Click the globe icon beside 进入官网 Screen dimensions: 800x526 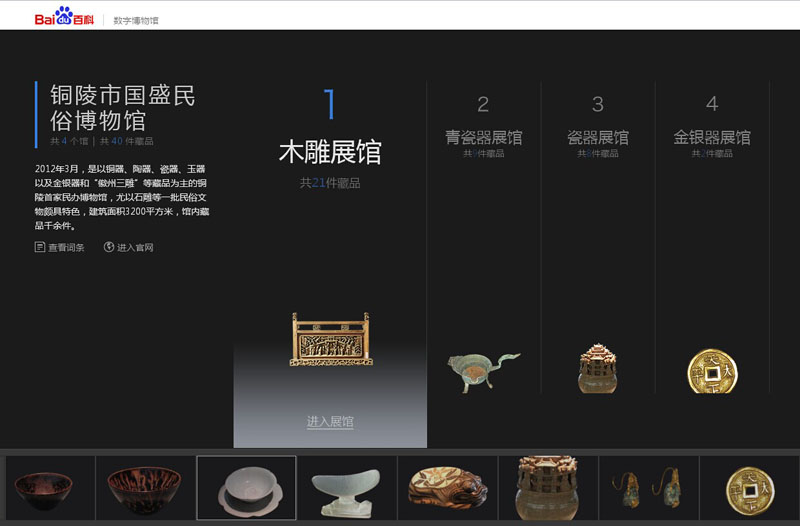pos(109,247)
